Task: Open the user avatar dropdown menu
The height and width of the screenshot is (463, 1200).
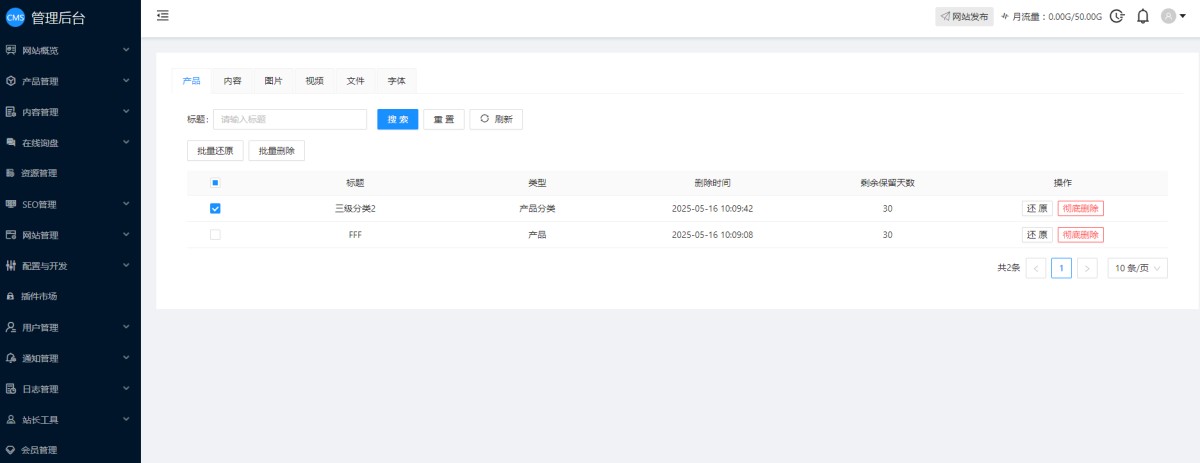Action: coord(1174,17)
